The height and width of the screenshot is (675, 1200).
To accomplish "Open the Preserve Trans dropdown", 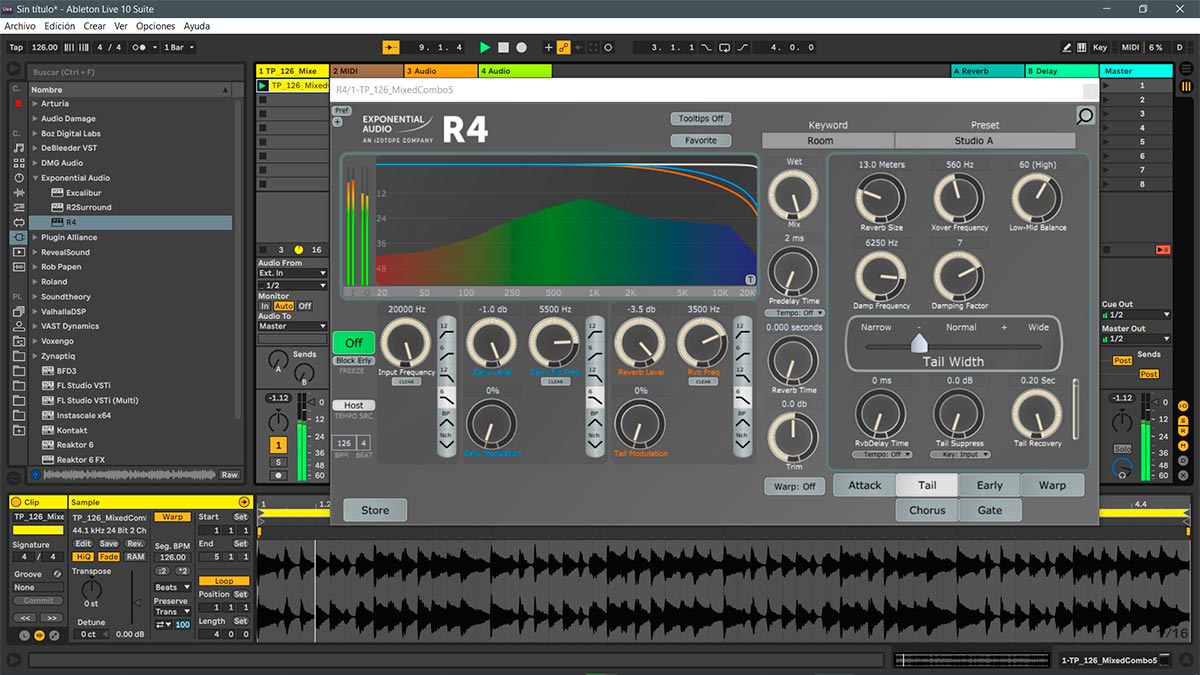I will tap(171, 612).
